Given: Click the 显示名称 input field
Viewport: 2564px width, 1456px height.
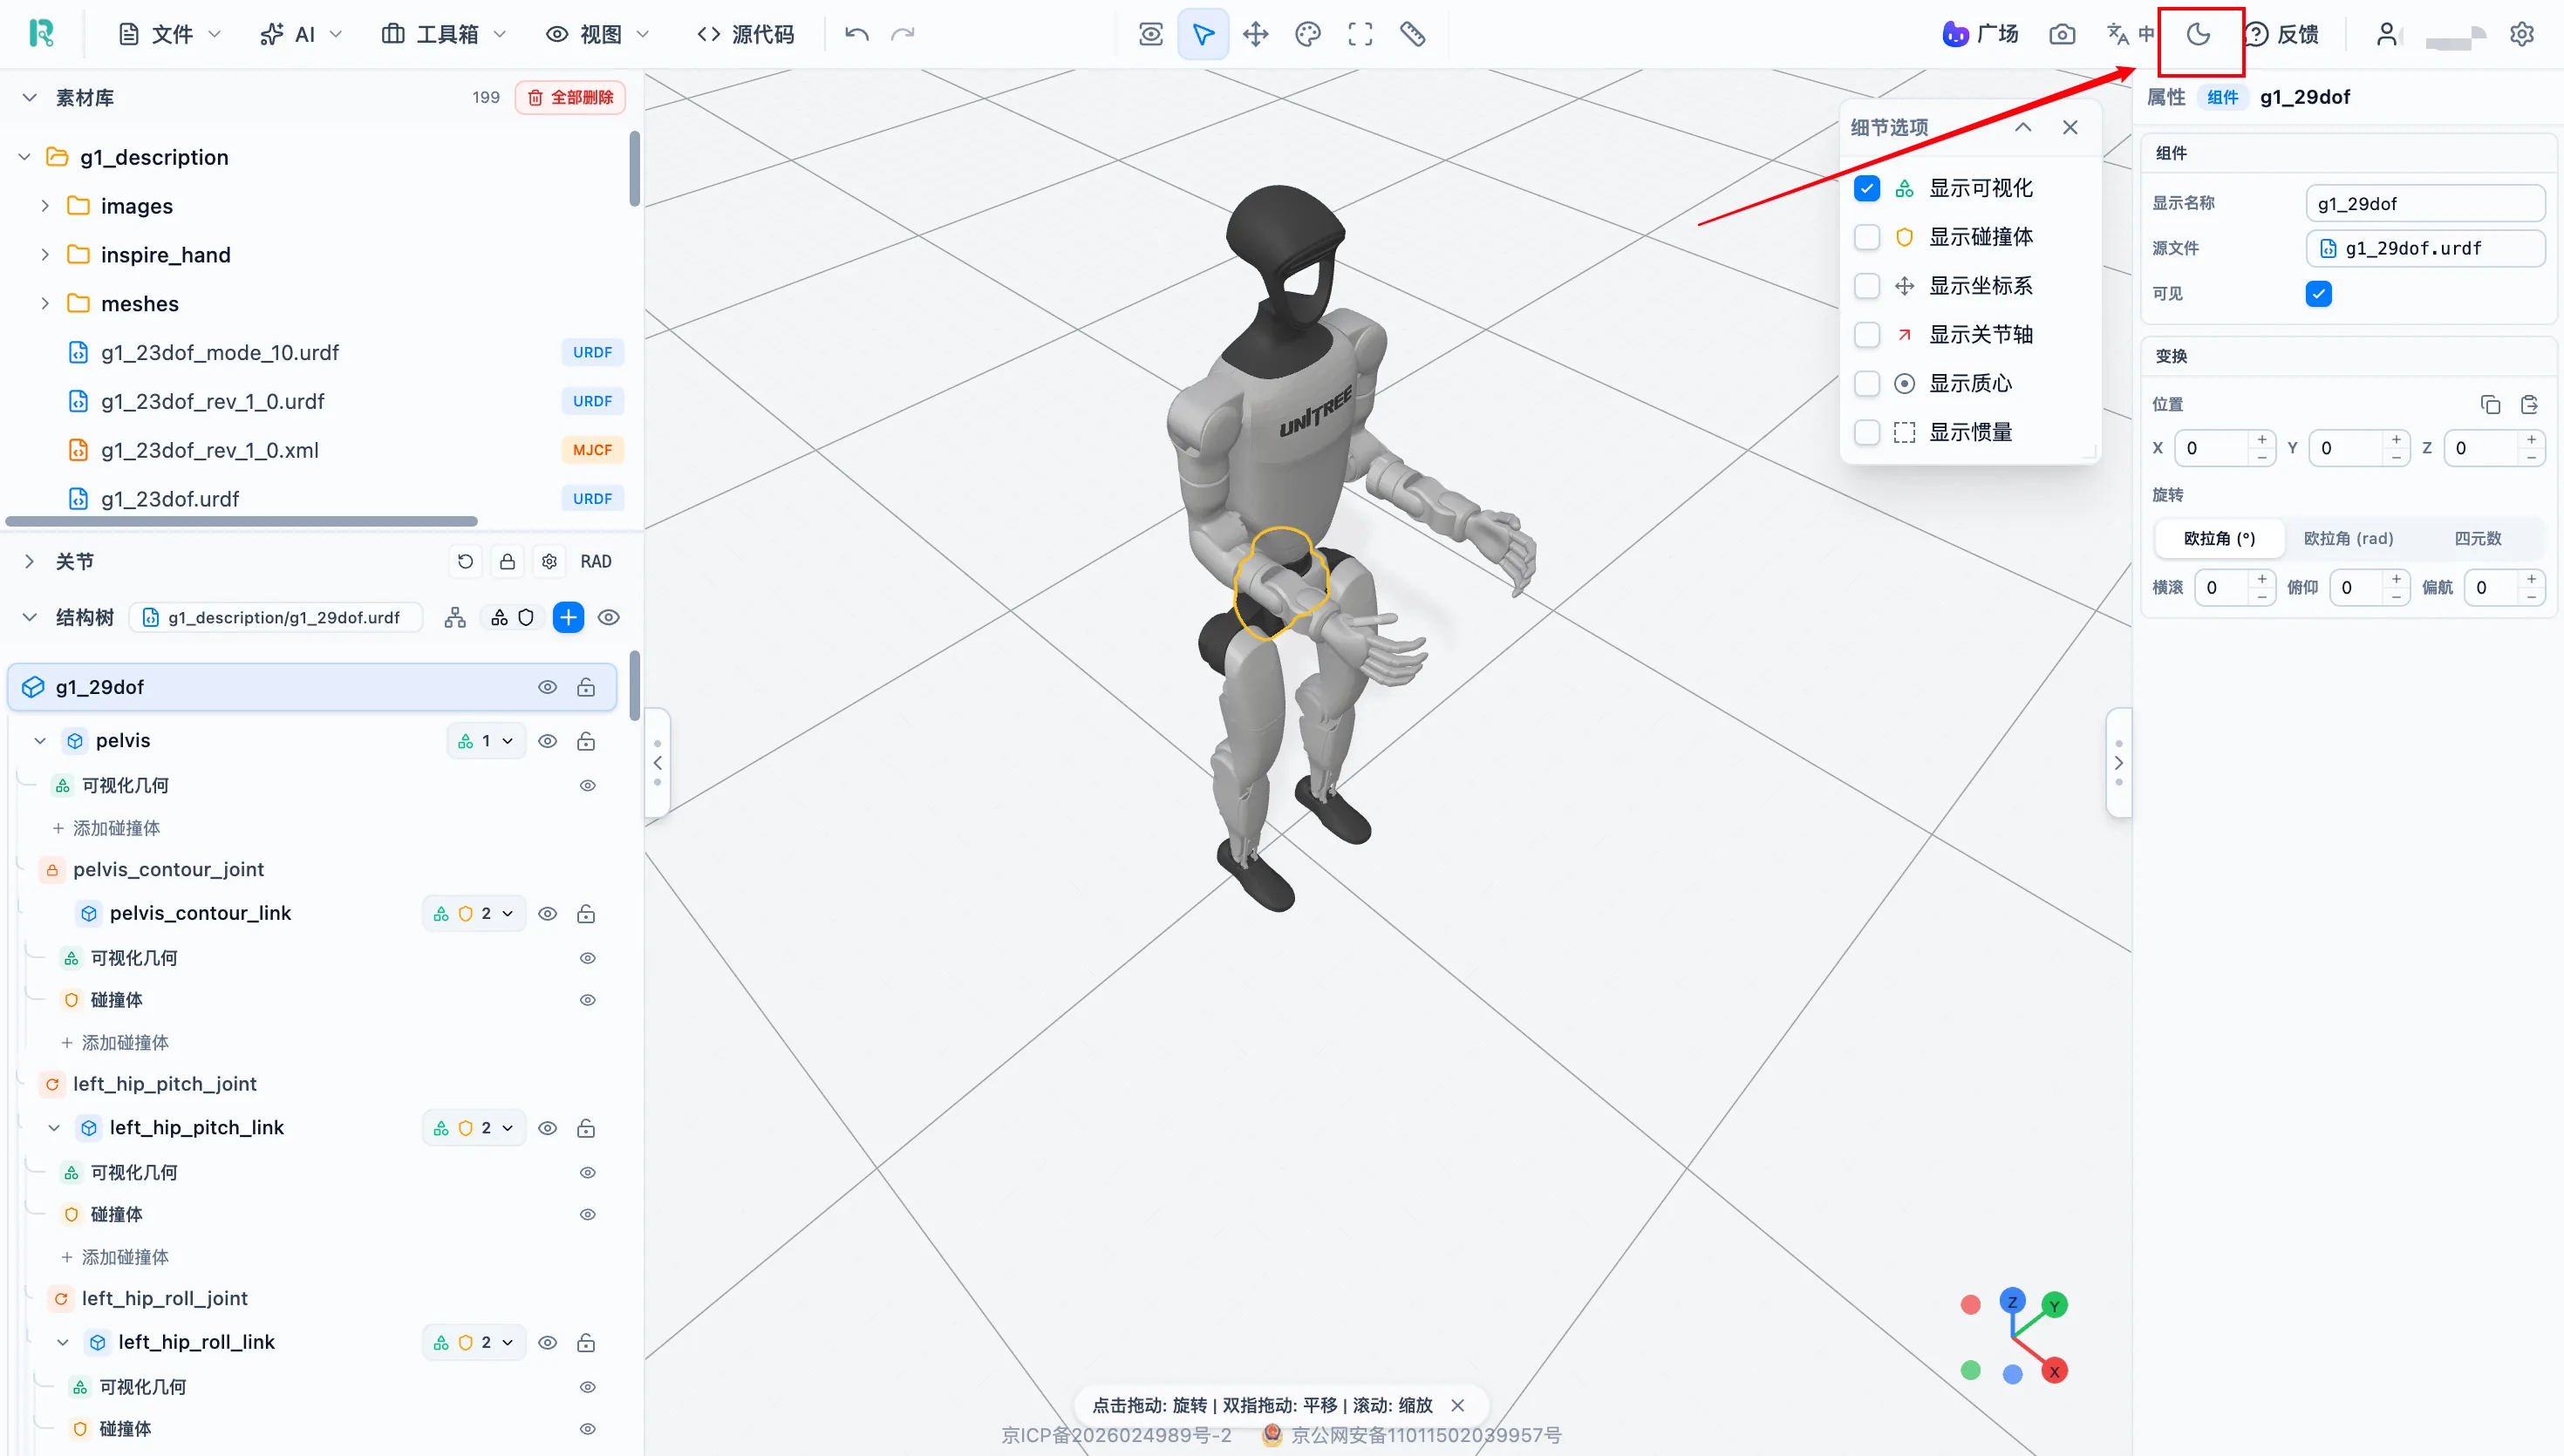Looking at the screenshot, I should click(x=2425, y=203).
